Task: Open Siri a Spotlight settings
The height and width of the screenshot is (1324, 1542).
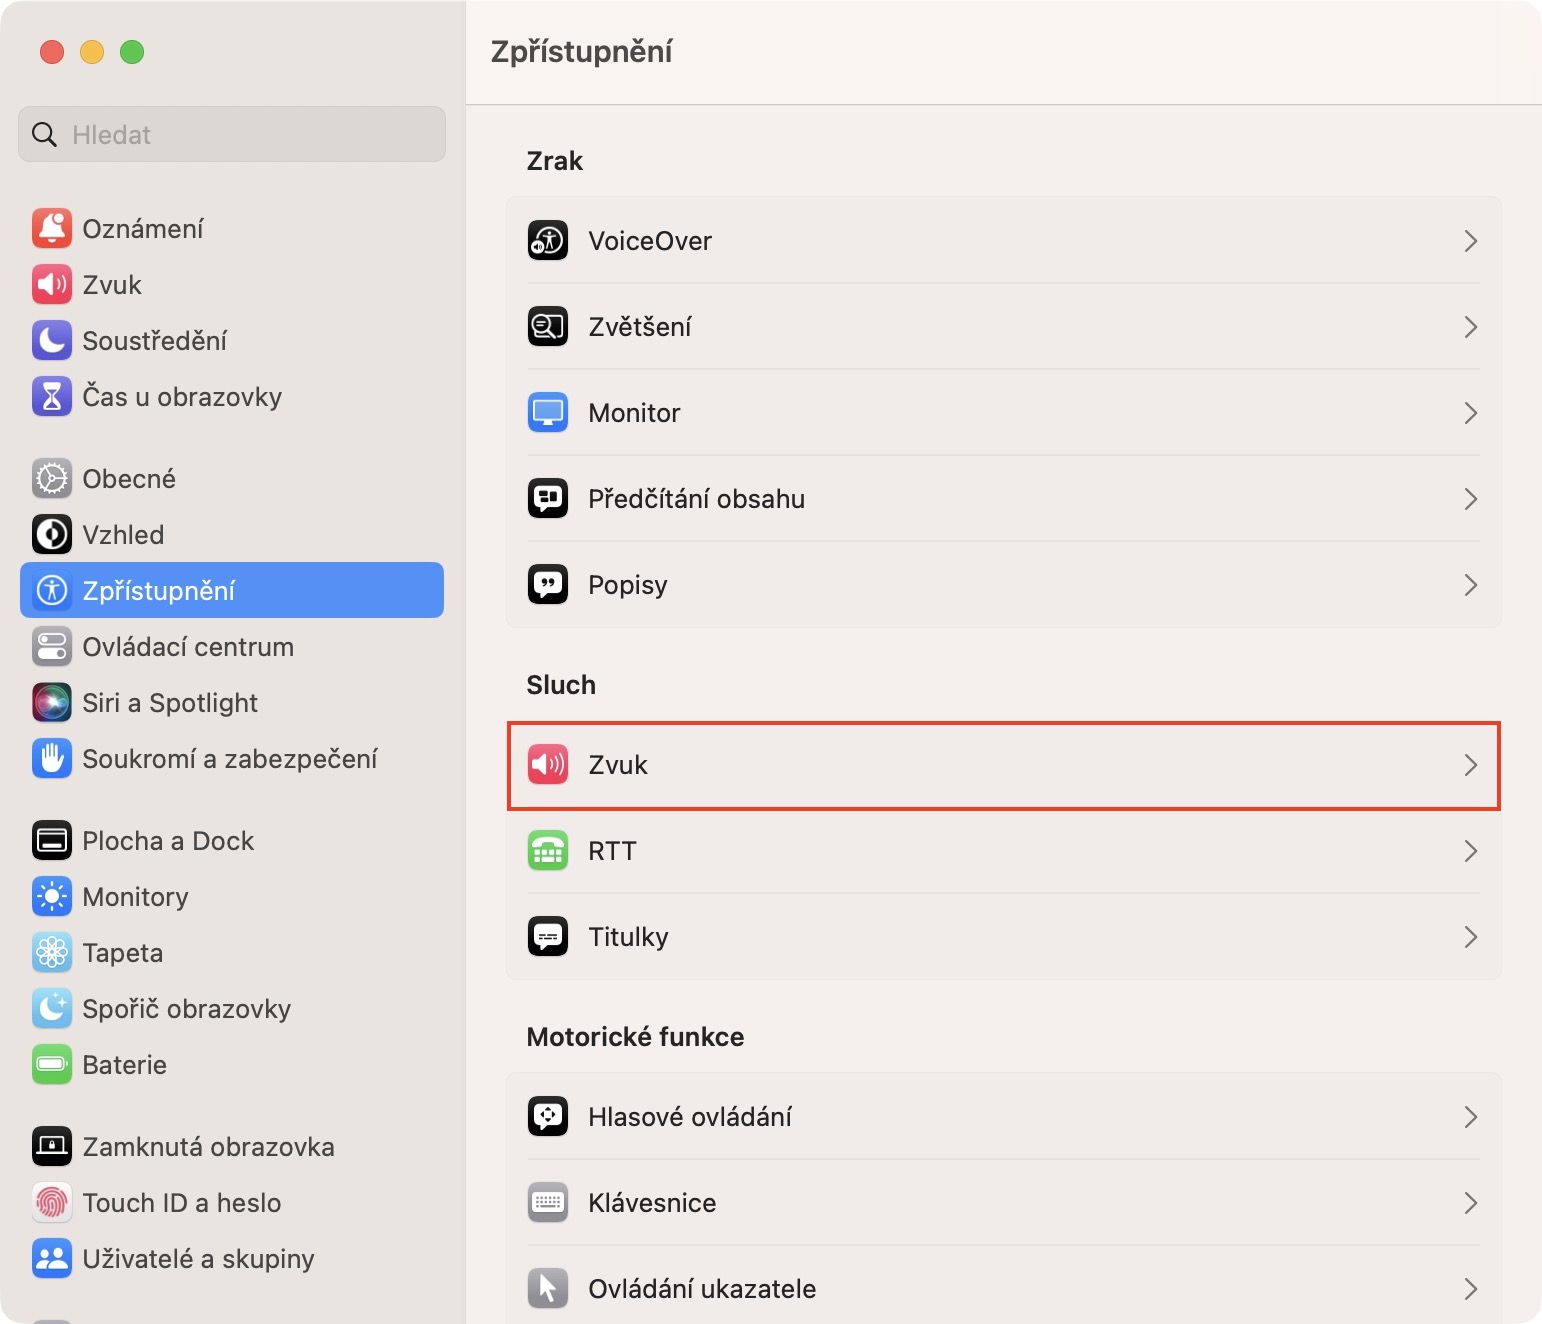Action: 169,703
